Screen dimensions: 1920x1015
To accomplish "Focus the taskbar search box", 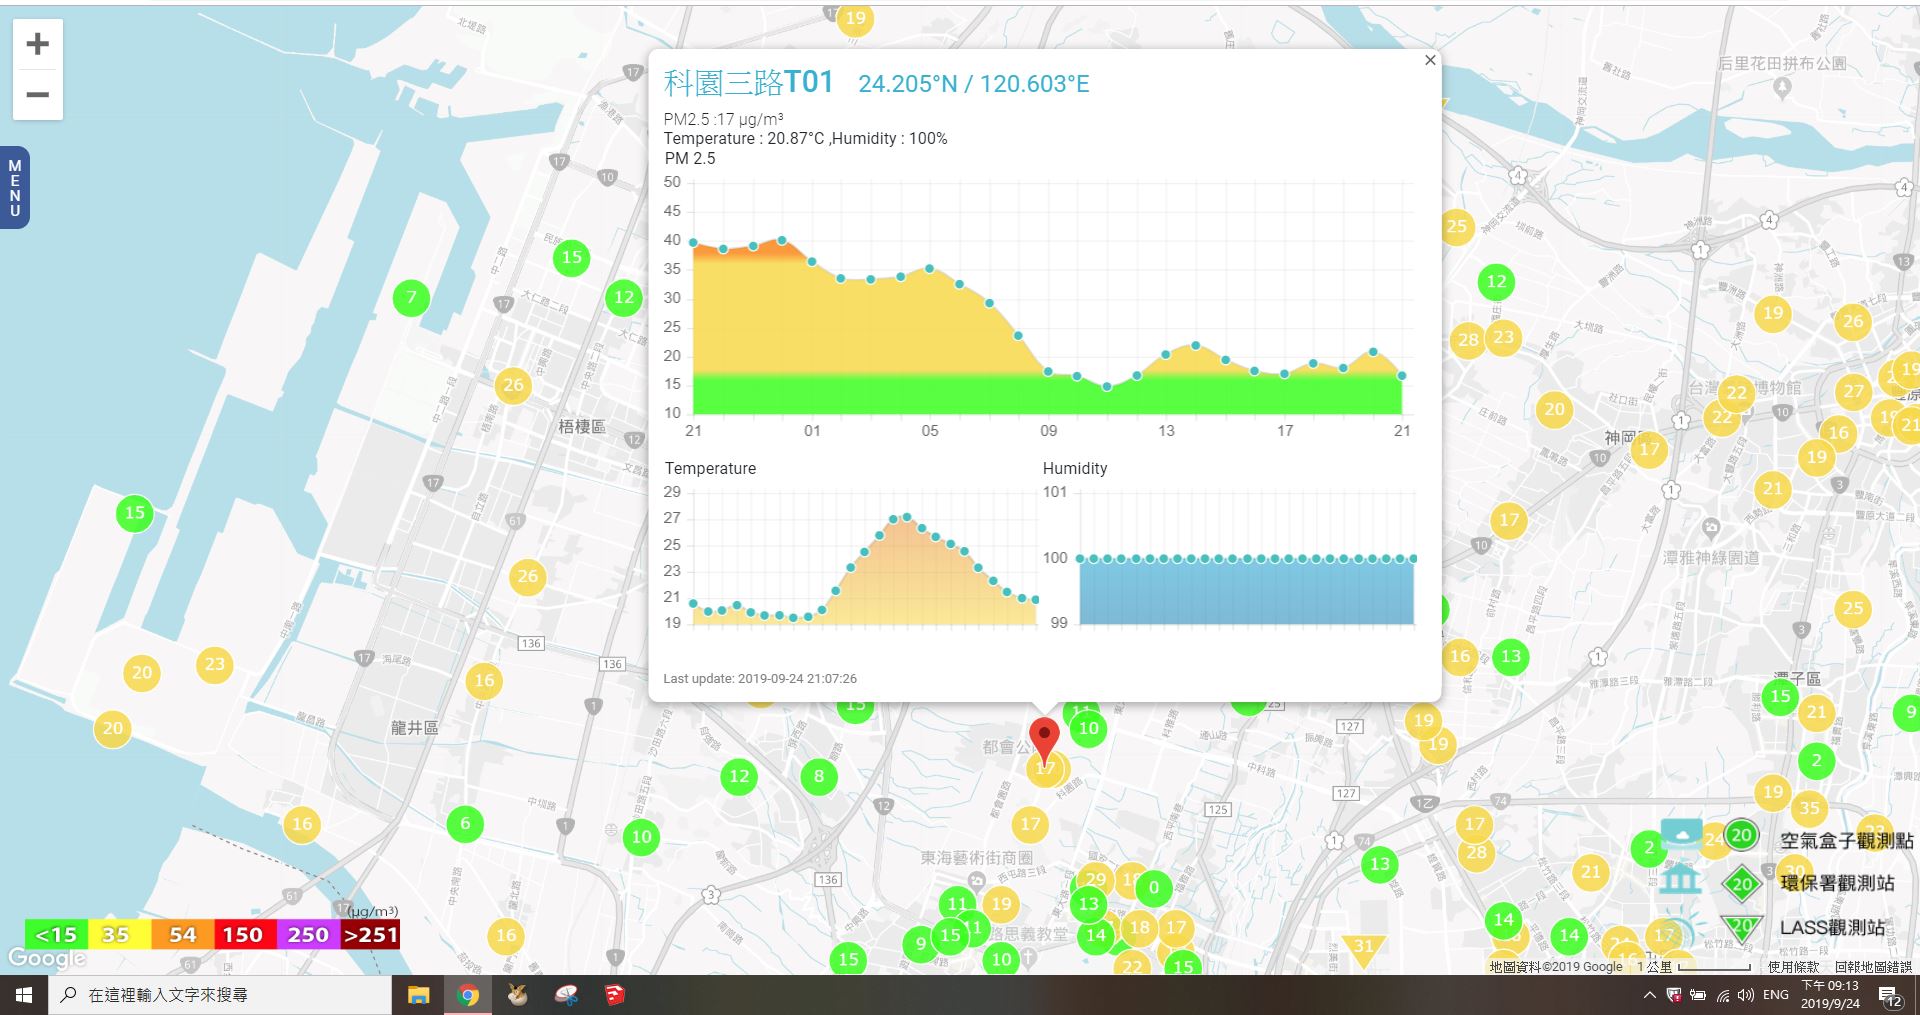I will point(220,995).
